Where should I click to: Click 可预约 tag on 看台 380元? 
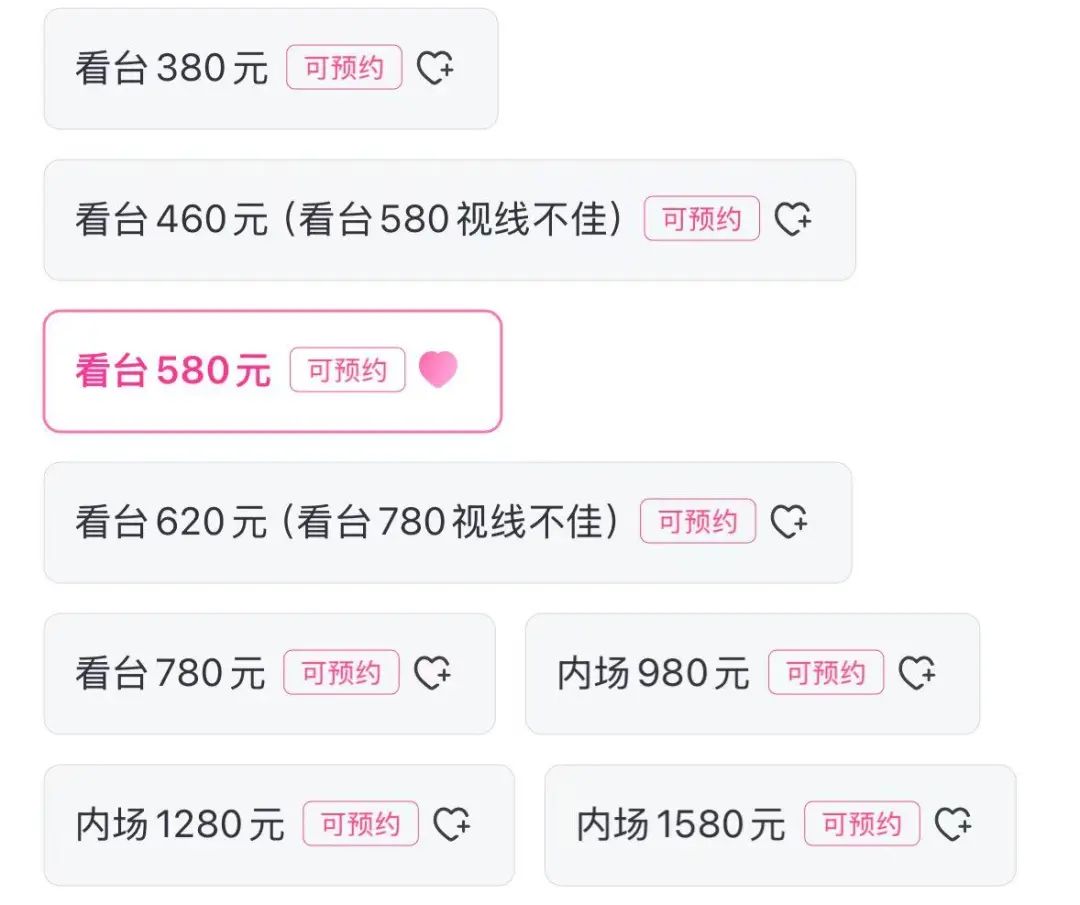pyautogui.click(x=344, y=67)
